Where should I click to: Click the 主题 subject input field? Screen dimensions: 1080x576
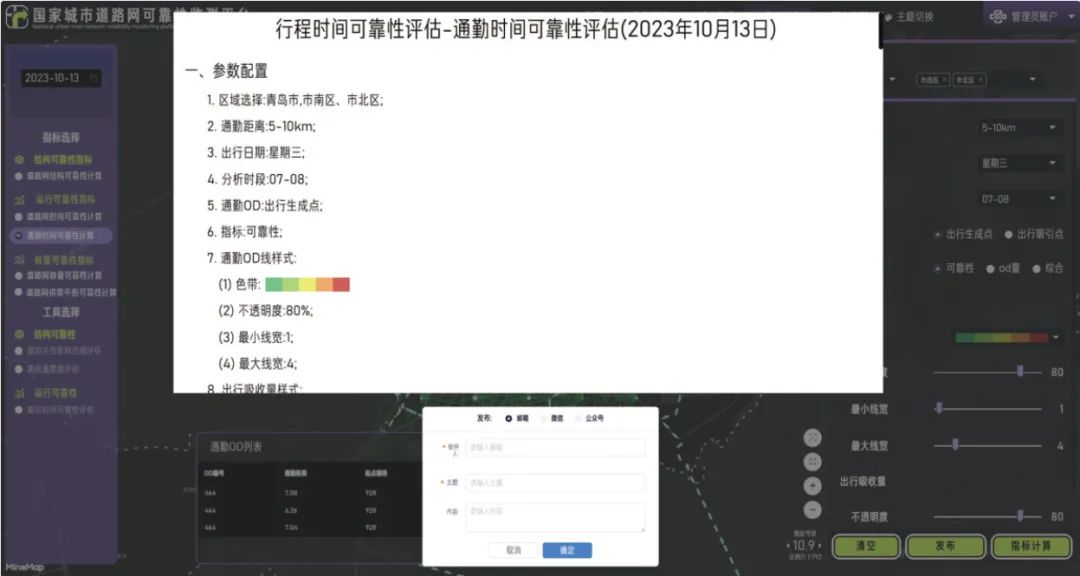(x=555, y=483)
